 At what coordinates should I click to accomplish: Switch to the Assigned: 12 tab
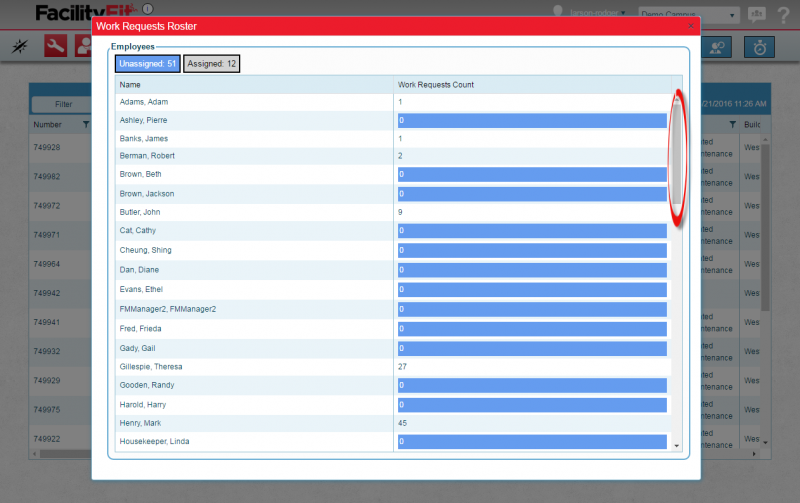pyautogui.click(x=211, y=64)
